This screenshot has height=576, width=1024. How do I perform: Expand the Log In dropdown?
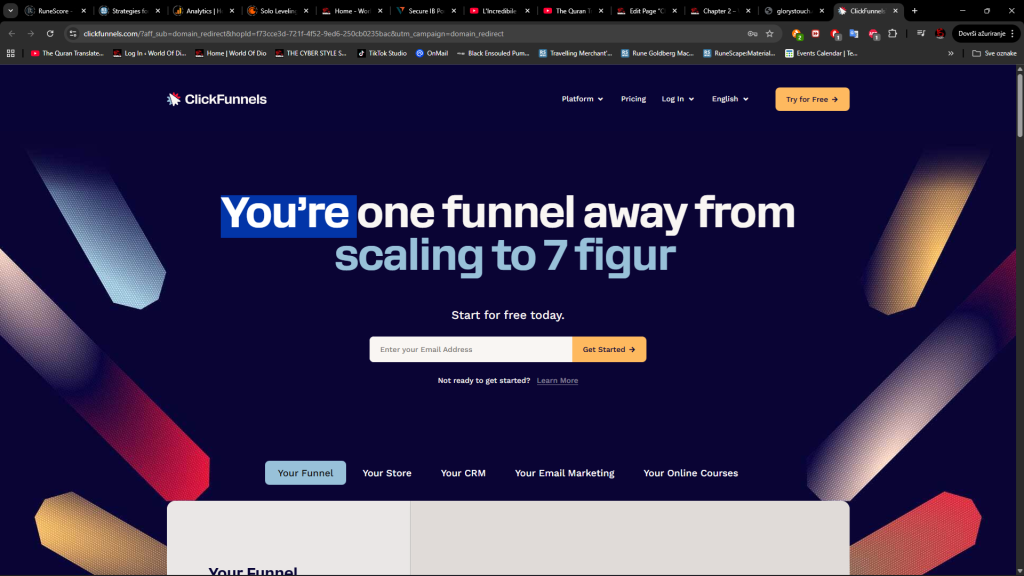[677, 99]
